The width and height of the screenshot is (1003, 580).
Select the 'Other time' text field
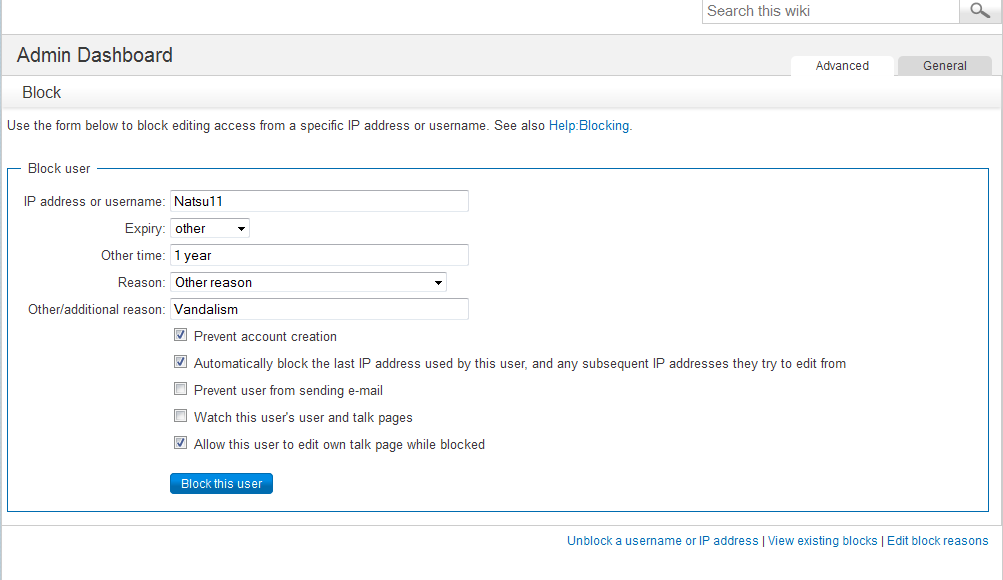pyautogui.click(x=318, y=255)
